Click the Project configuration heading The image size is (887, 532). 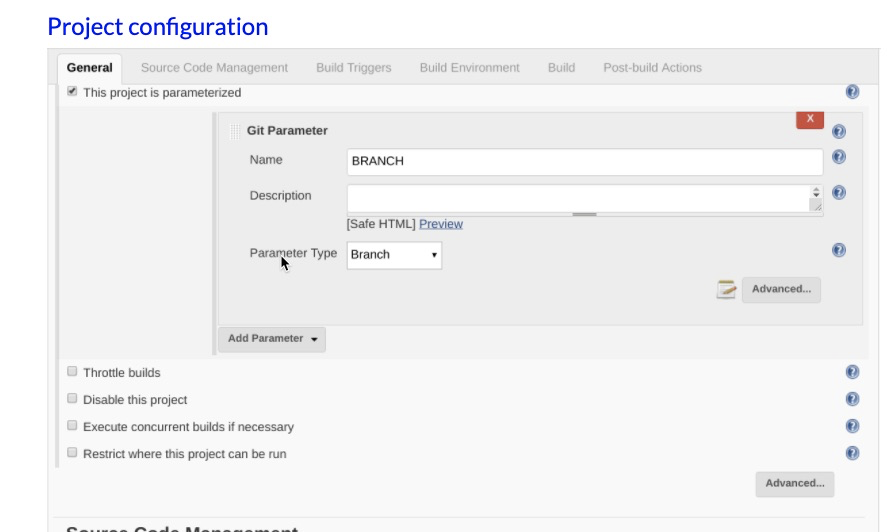coord(158,27)
